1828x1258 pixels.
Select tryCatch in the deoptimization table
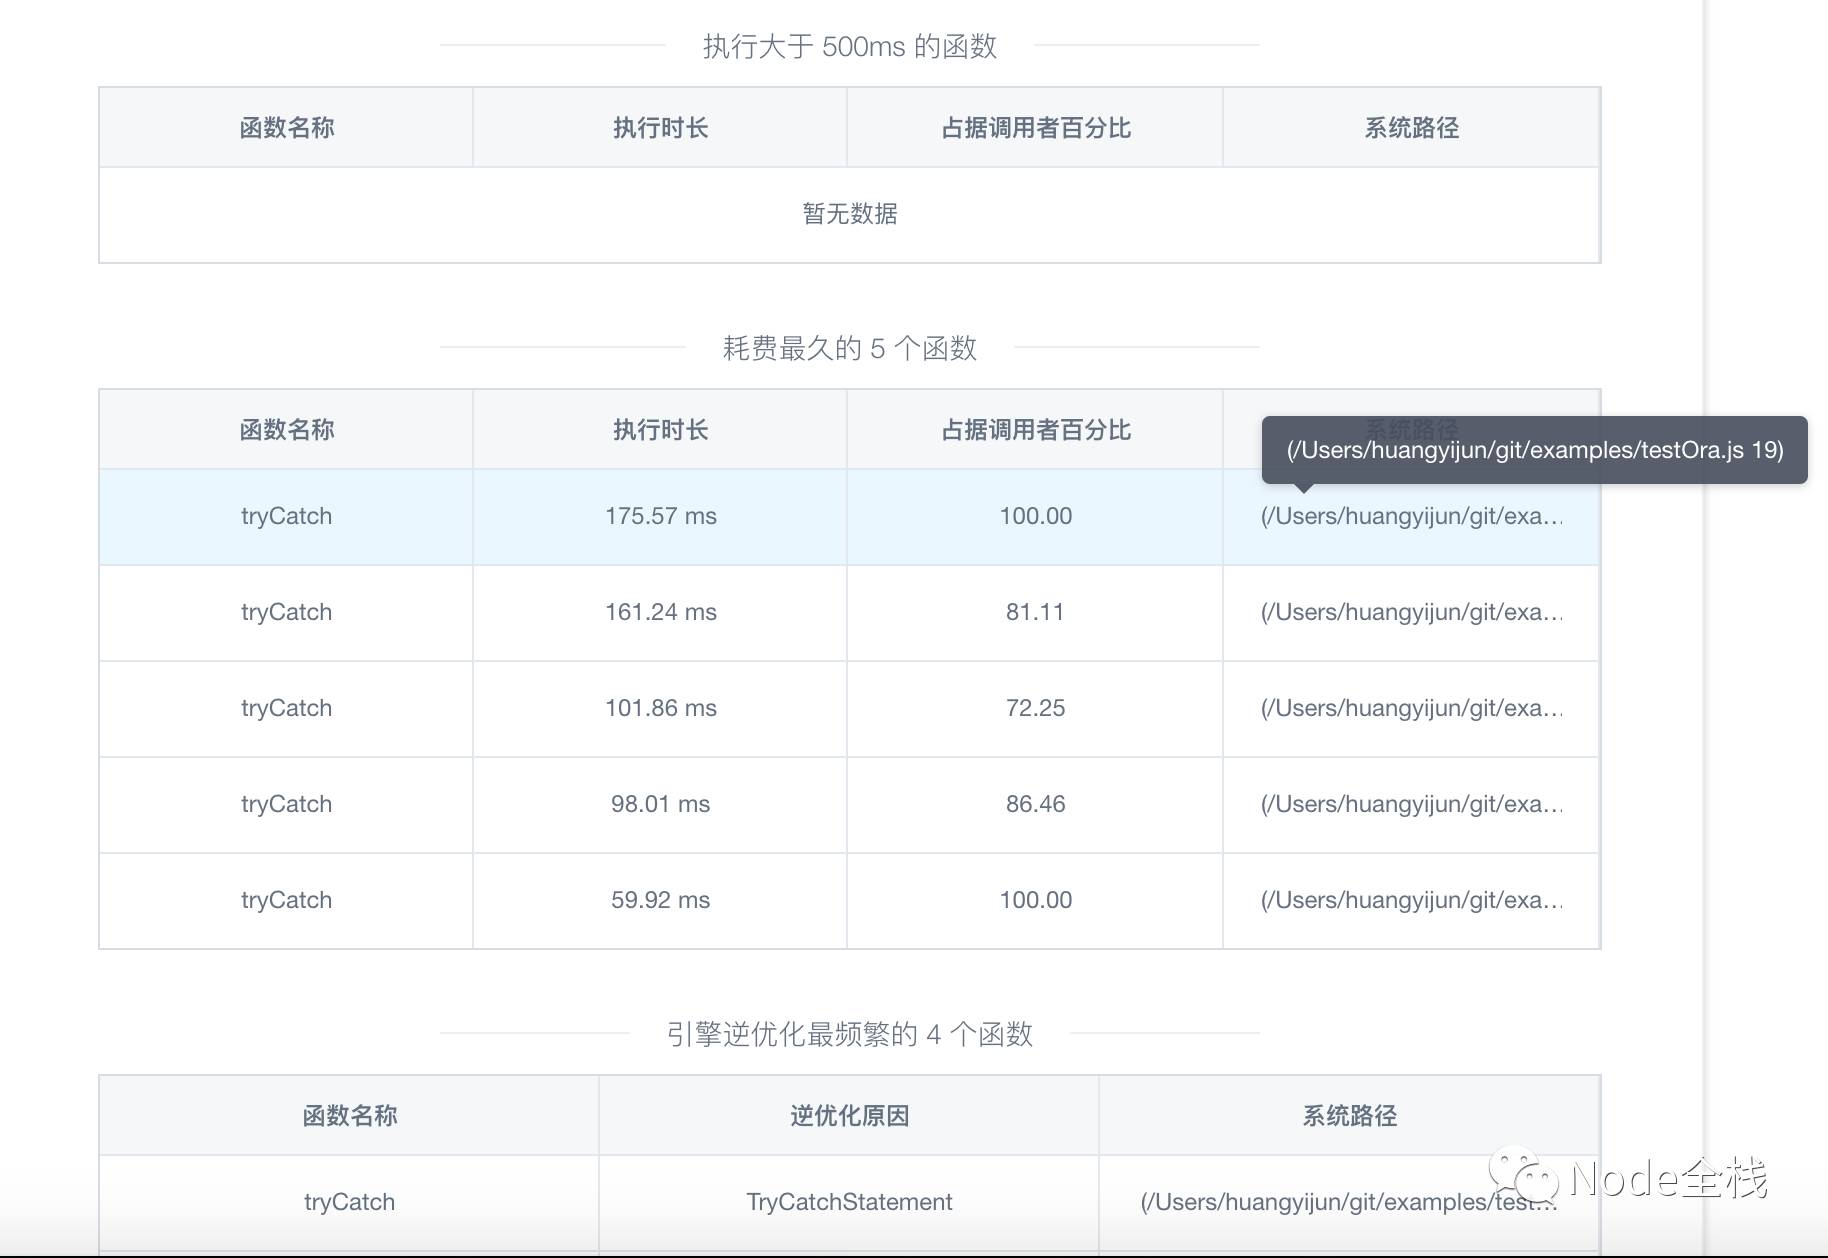[x=349, y=1202]
